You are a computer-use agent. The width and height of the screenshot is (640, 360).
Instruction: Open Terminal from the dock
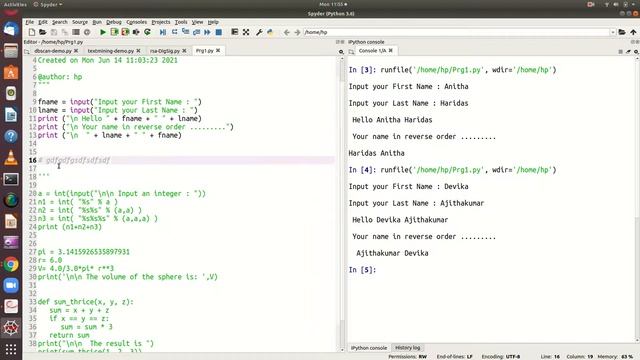(x=11, y=179)
